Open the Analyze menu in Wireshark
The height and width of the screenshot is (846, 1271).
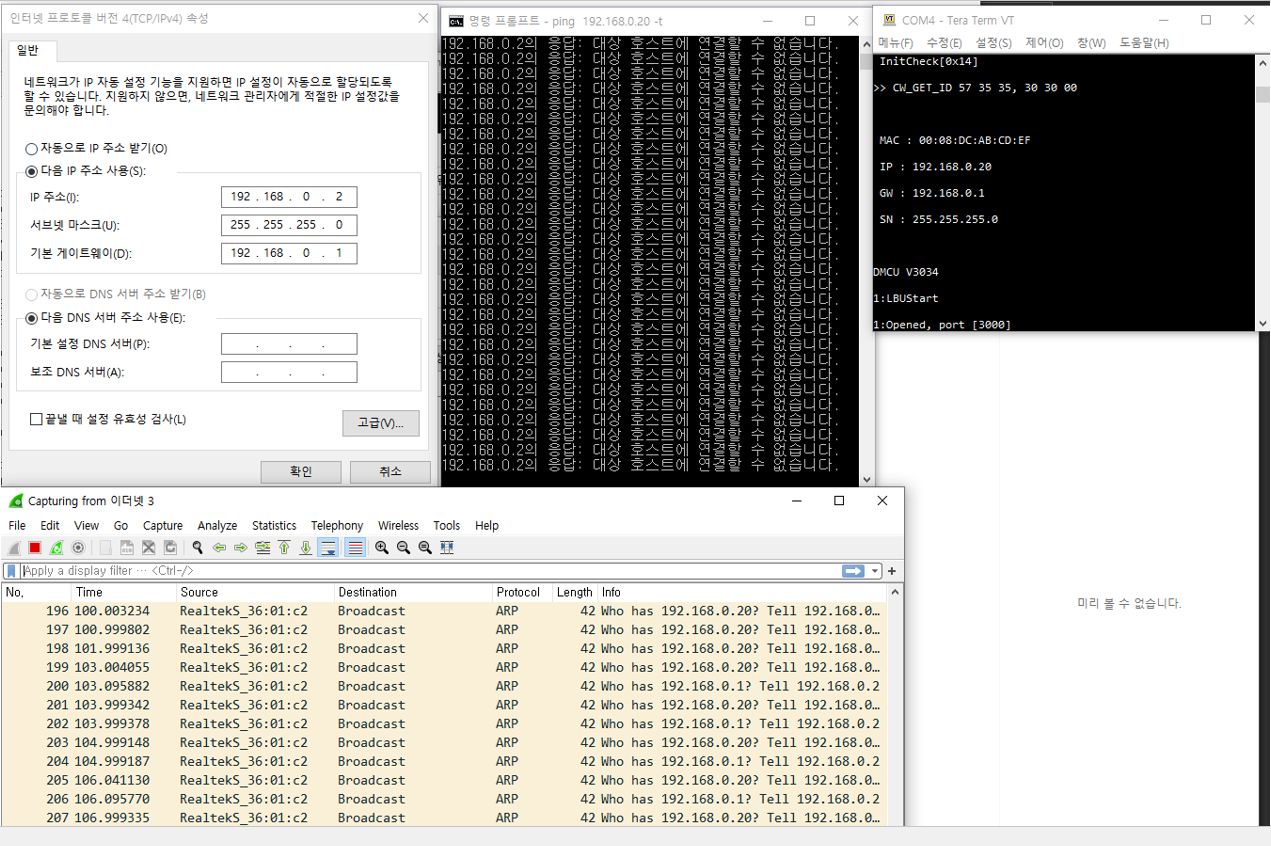pyautogui.click(x=217, y=525)
